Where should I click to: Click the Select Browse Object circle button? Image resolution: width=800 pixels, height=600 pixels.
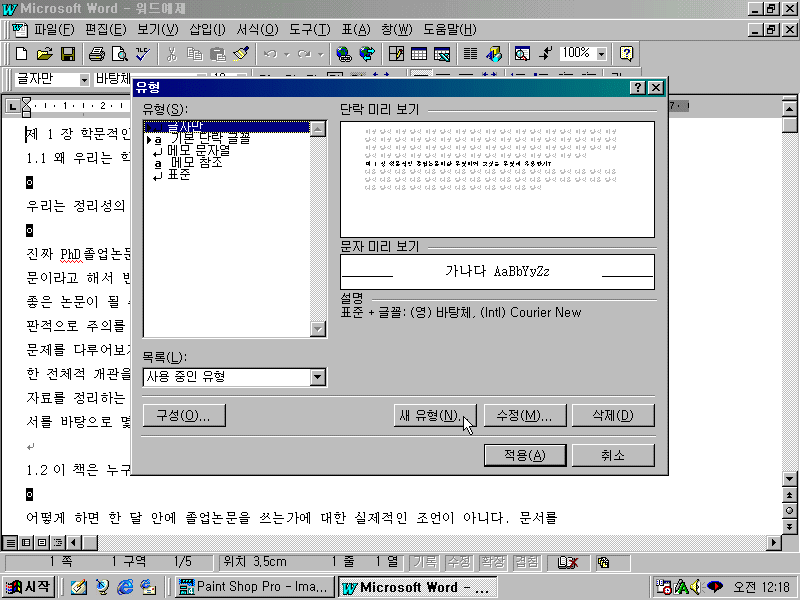tap(789, 511)
